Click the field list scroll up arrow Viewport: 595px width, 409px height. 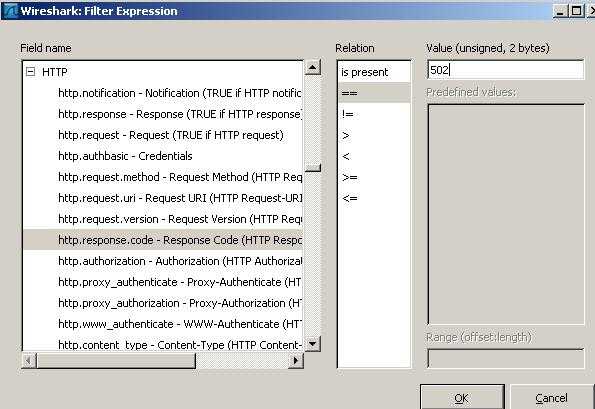coord(313,68)
